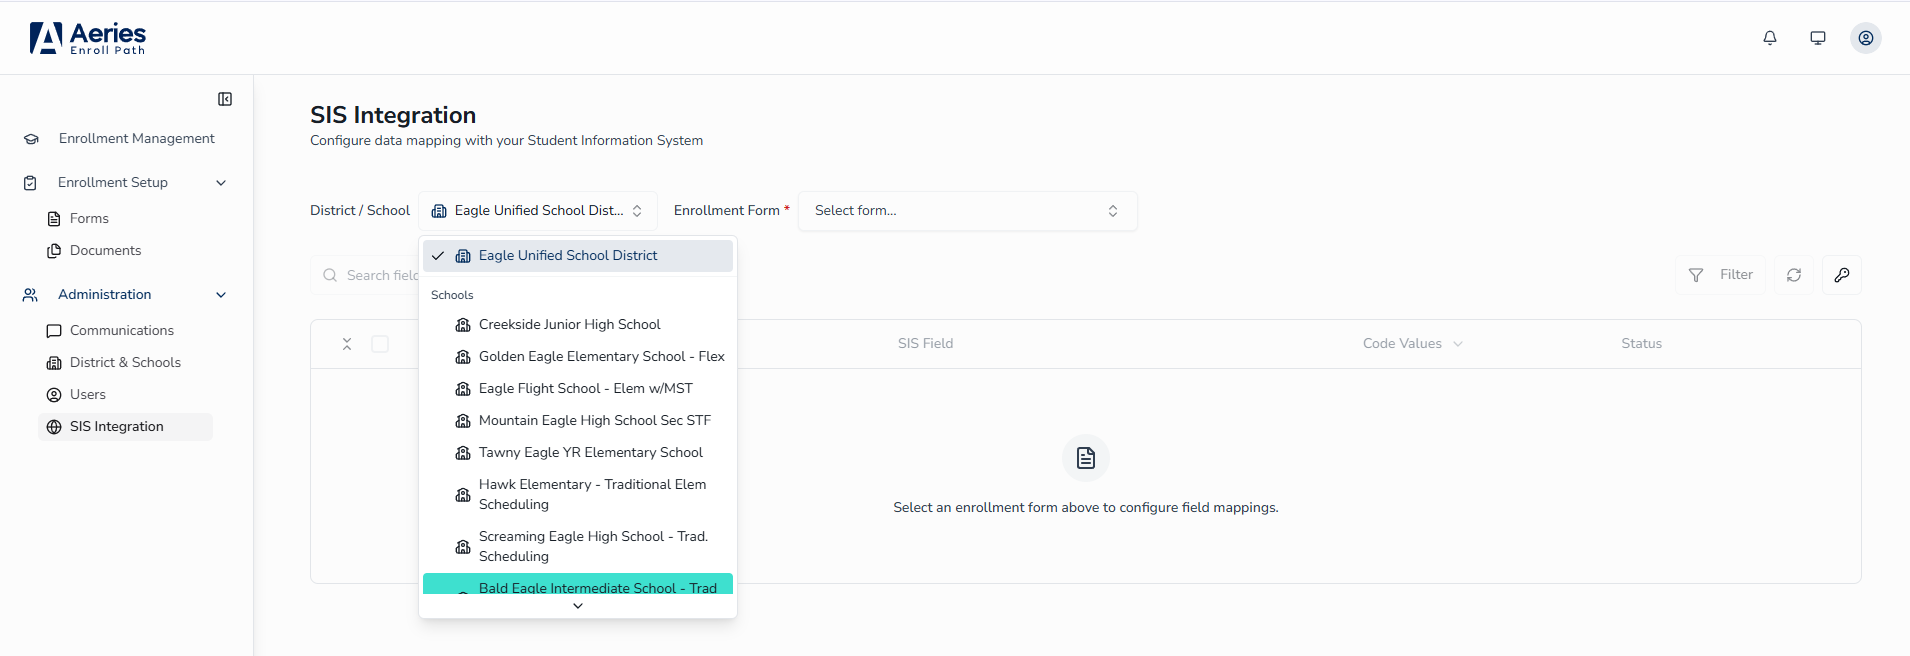Click the refresh icon button

1794,275
